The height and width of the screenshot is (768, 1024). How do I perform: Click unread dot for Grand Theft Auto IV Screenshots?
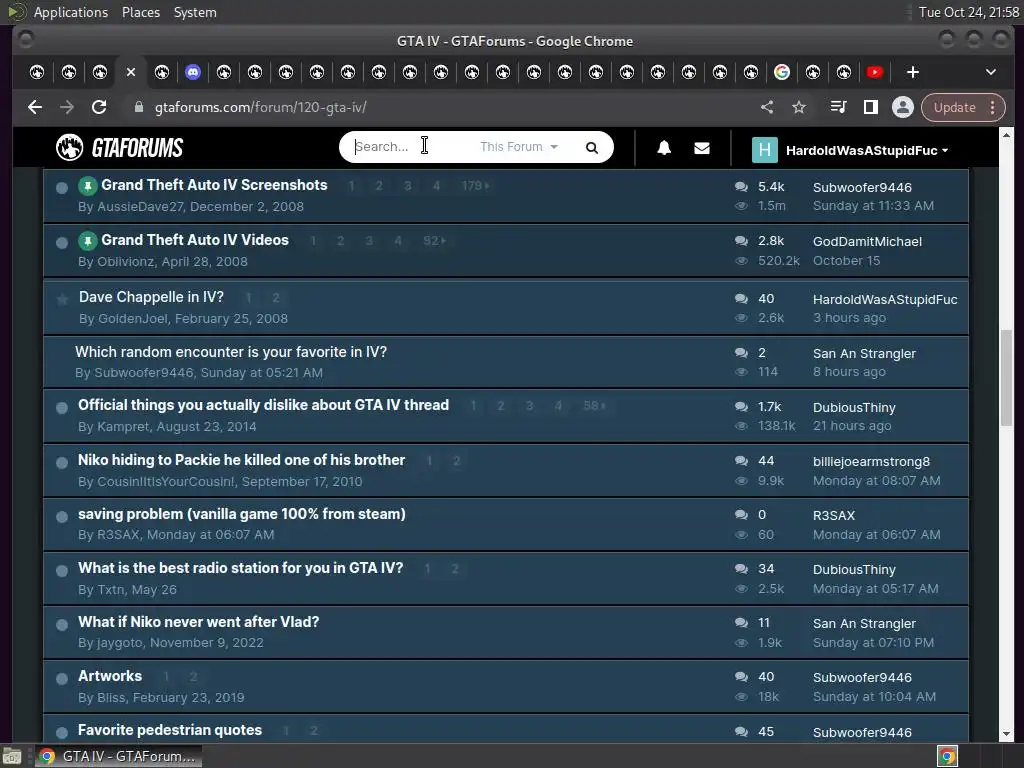point(62,188)
